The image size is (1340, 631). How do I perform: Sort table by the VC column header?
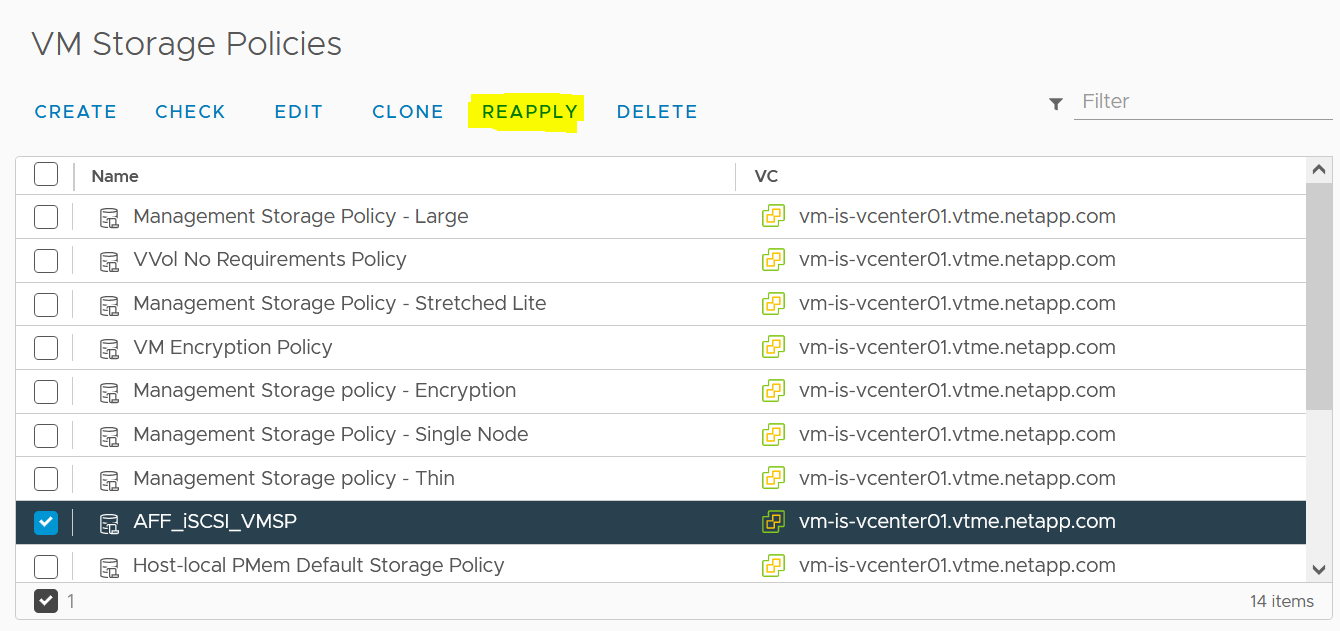click(x=766, y=176)
